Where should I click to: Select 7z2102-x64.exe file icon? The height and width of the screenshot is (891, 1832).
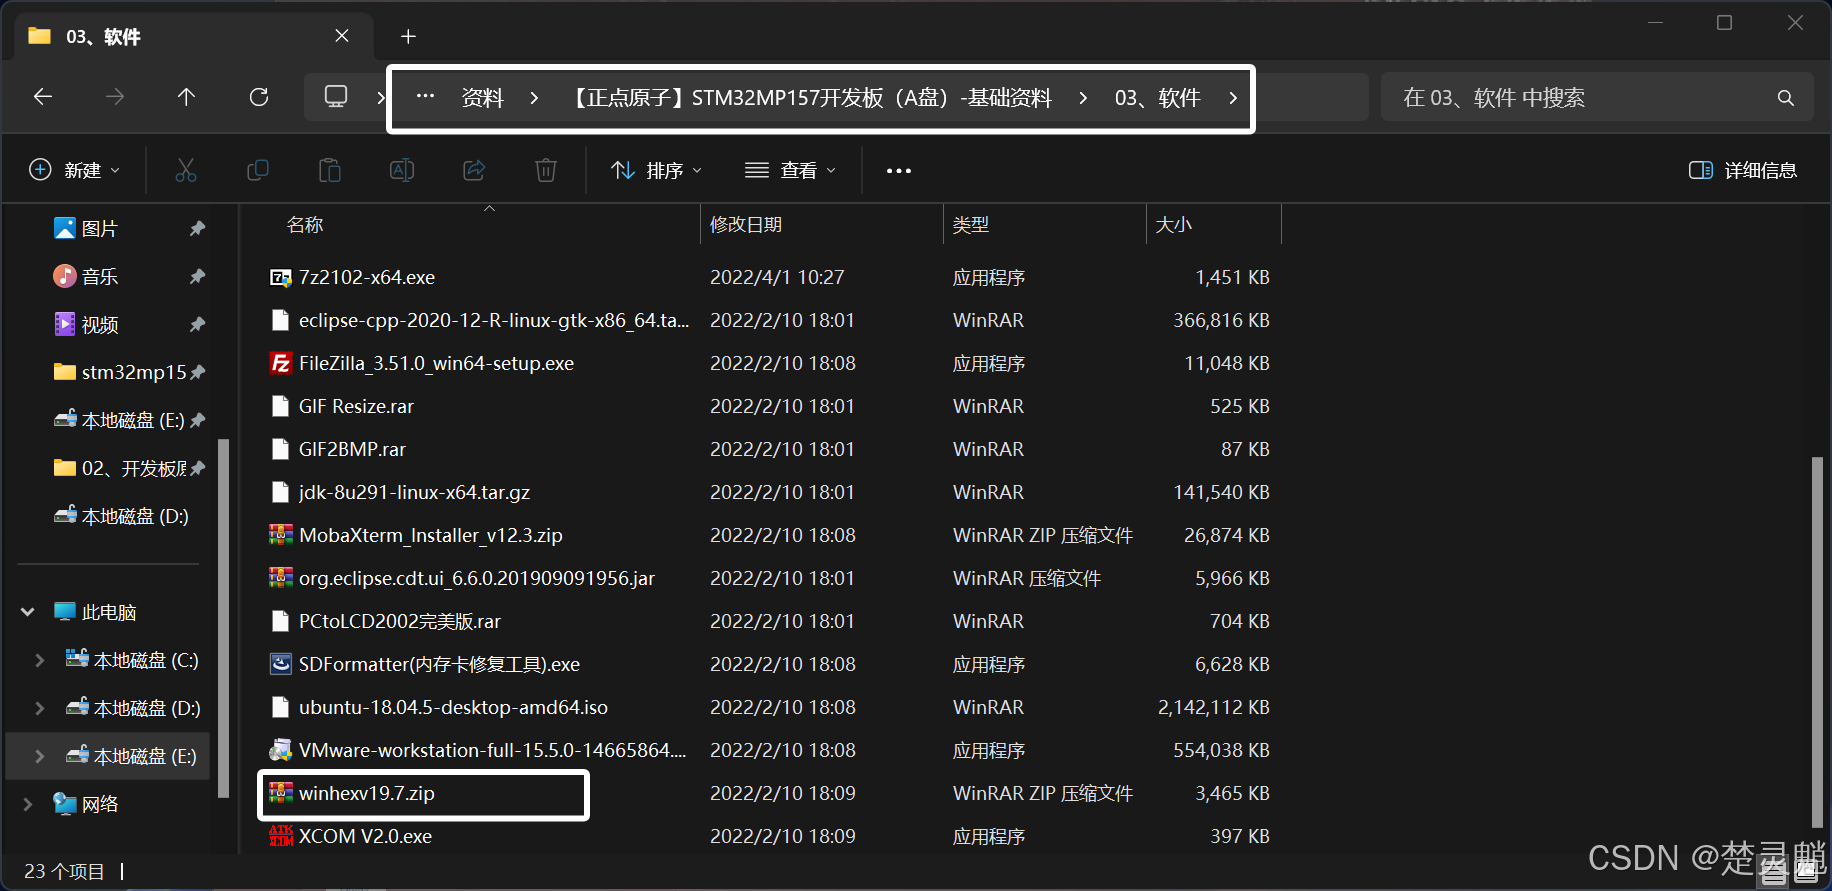click(x=281, y=277)
